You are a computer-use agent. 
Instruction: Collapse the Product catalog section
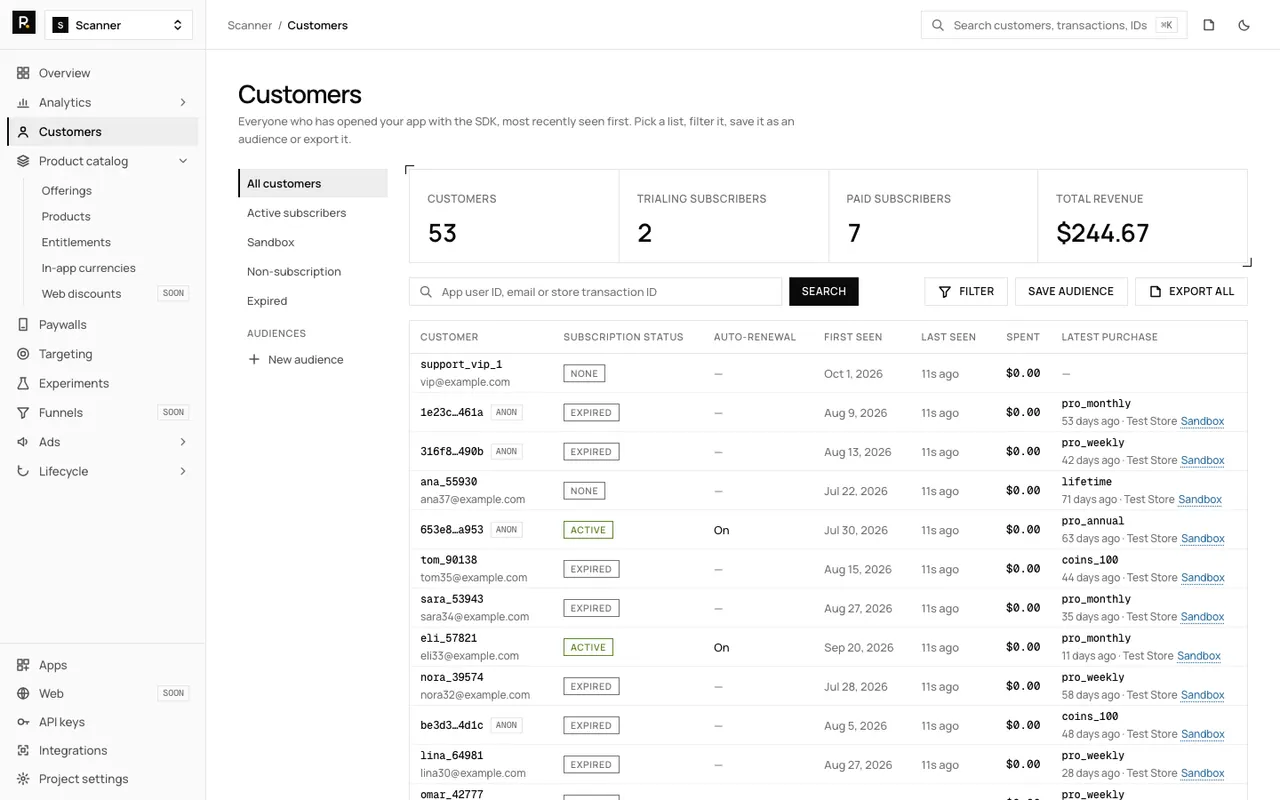point(183,161)
